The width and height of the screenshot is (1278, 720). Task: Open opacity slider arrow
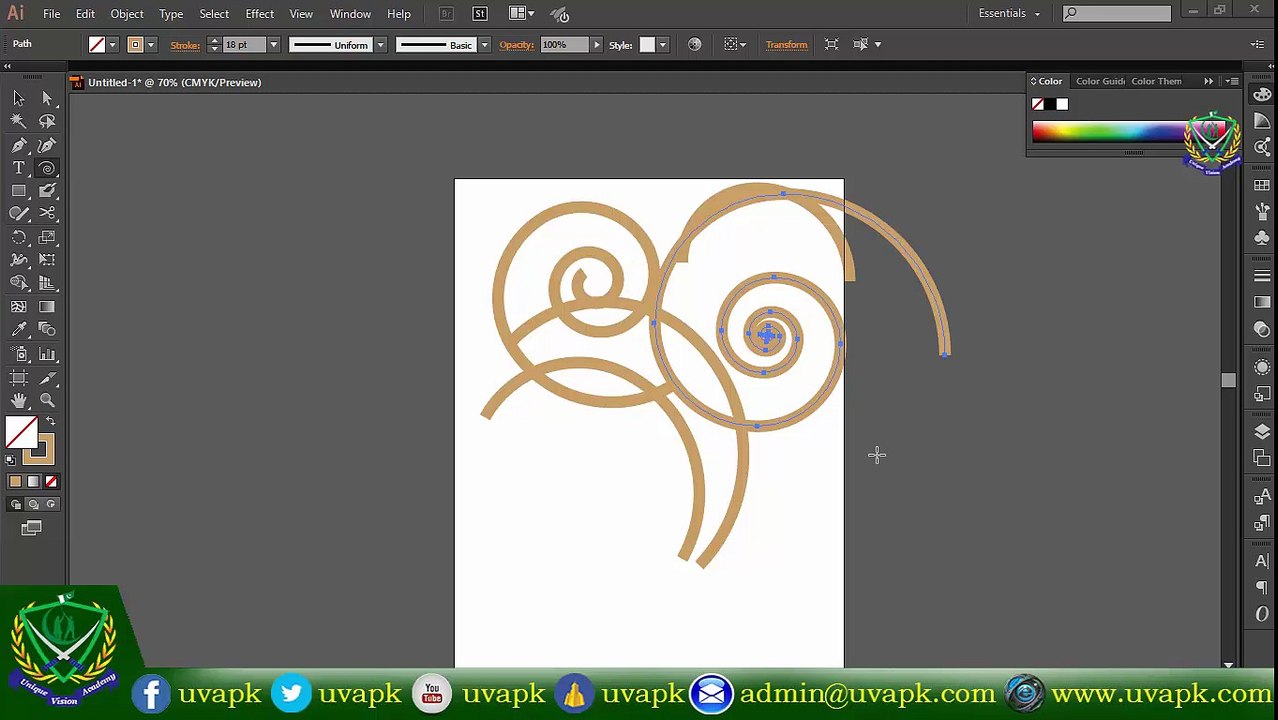coord(597,45)
